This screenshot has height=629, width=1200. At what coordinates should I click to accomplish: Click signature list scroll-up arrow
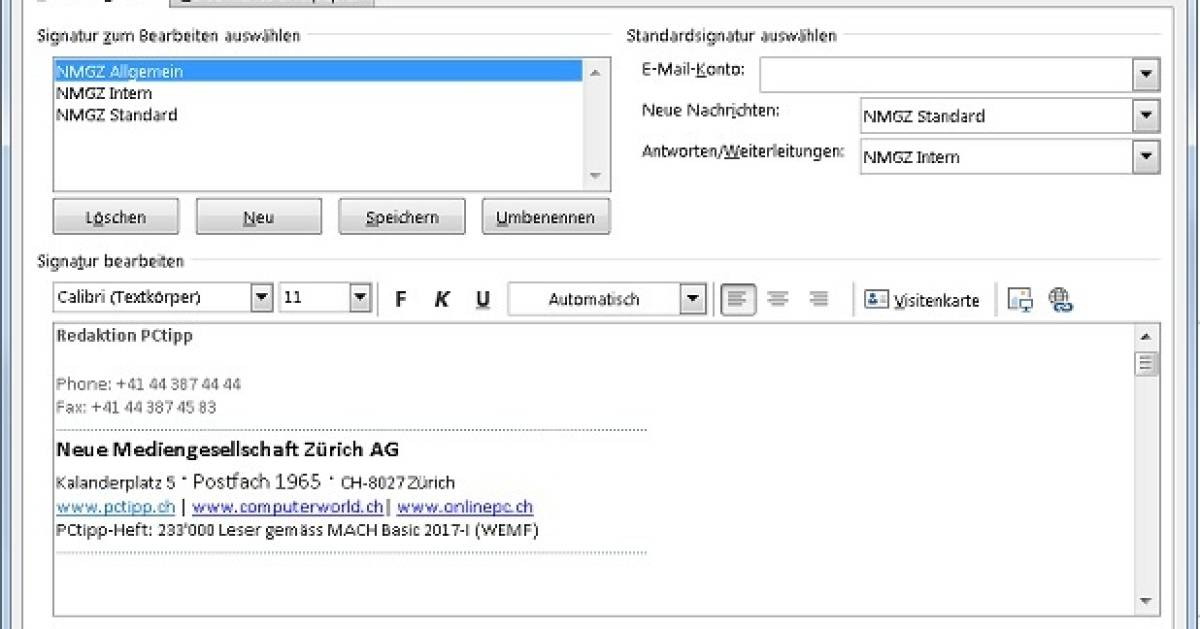[x=596, y=72]
